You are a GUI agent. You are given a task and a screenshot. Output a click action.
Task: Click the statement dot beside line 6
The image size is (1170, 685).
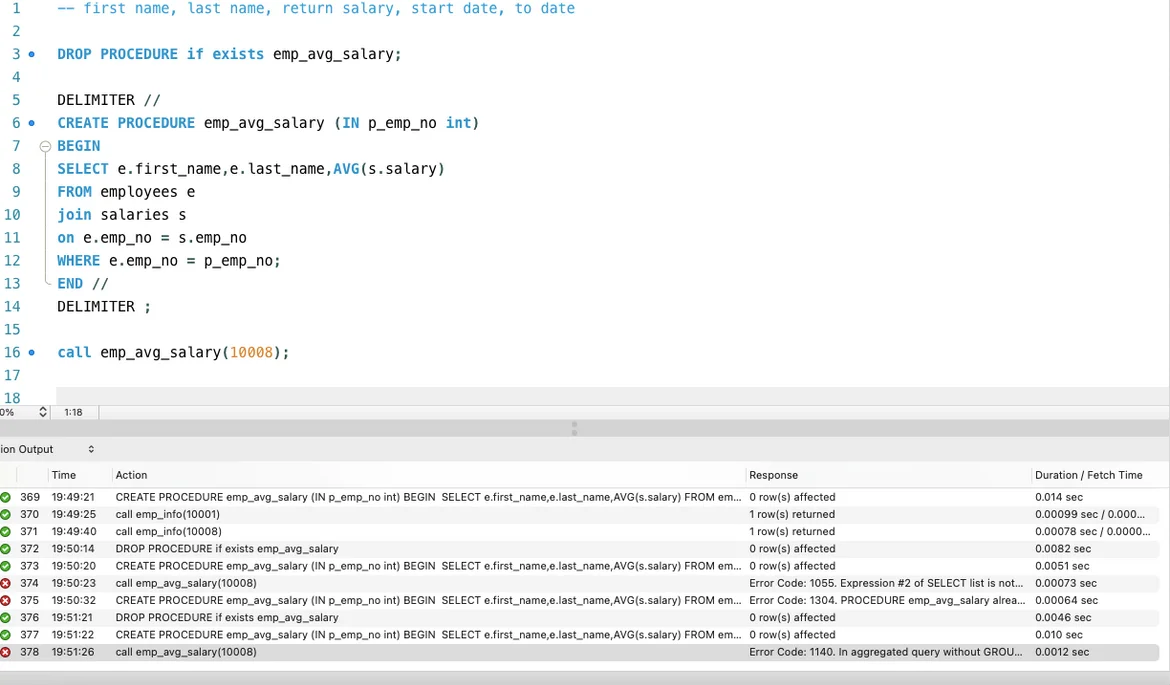pos(32,123)
